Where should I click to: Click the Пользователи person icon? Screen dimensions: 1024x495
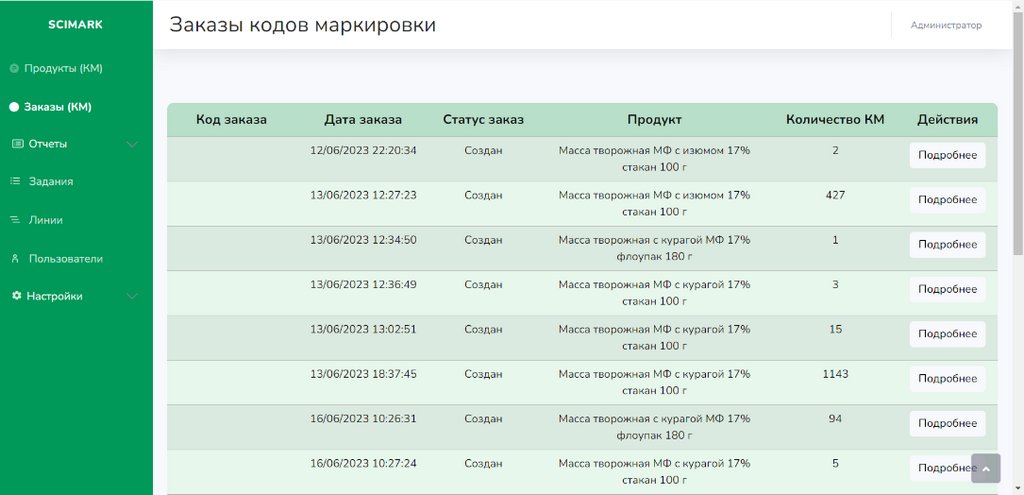pyautogui.click(x=16, y=259)
